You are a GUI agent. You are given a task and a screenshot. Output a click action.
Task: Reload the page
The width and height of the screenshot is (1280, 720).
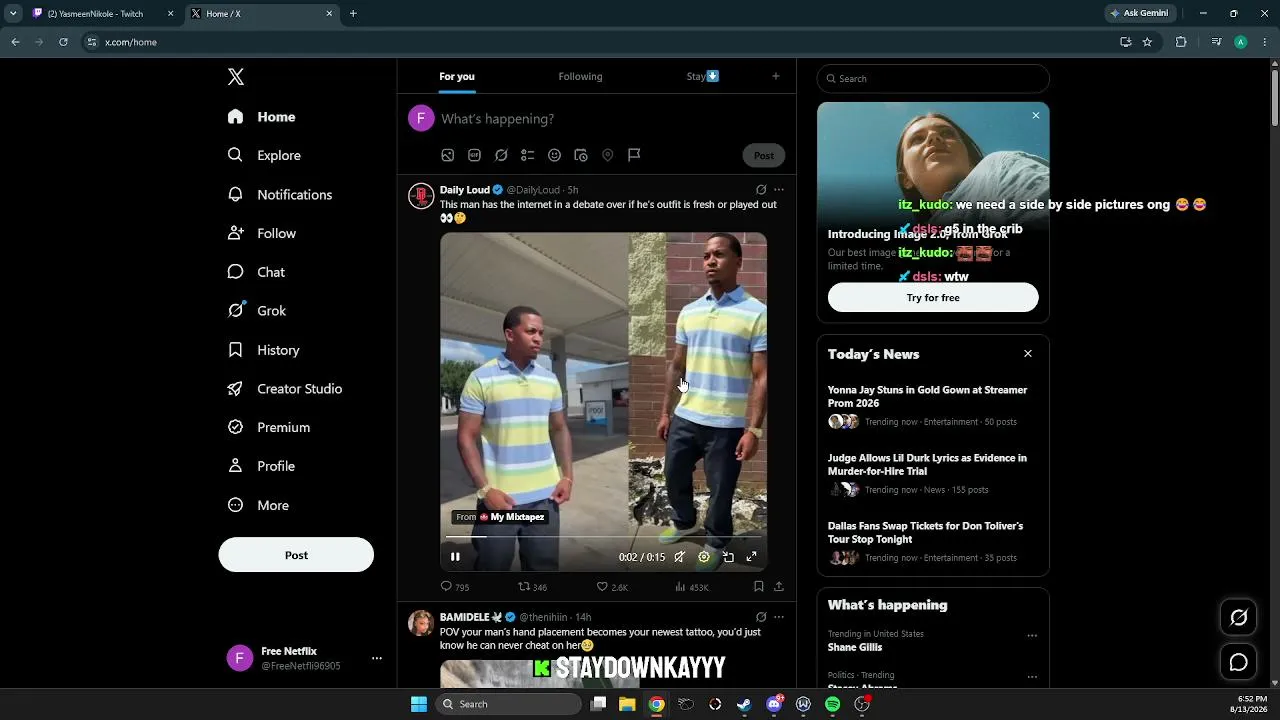[x=63, y=42]
